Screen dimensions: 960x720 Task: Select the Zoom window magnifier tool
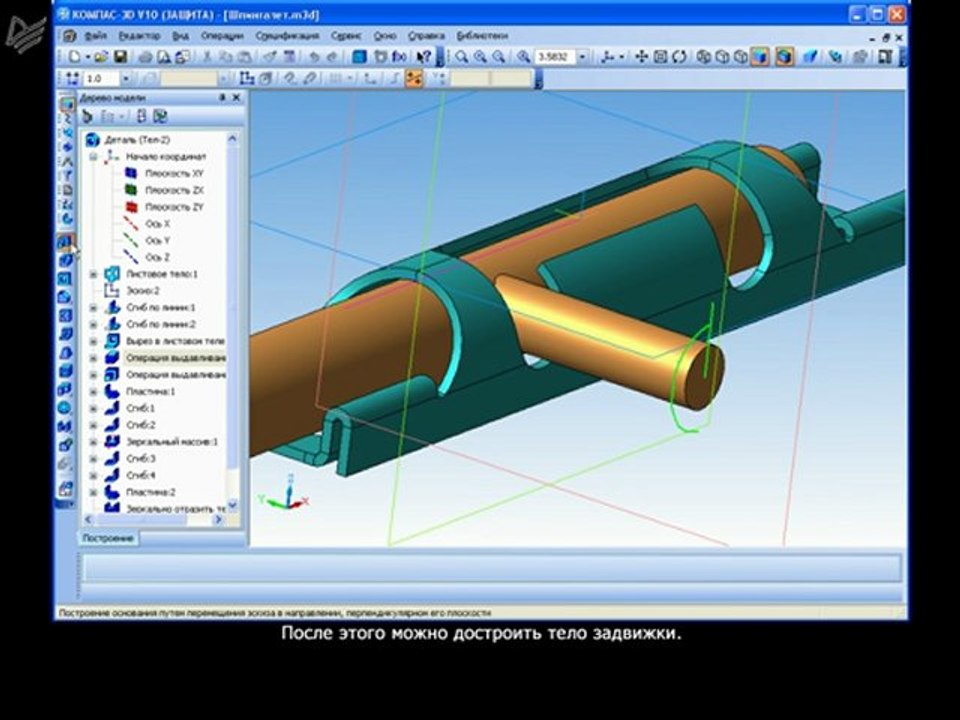click(462, 57)
